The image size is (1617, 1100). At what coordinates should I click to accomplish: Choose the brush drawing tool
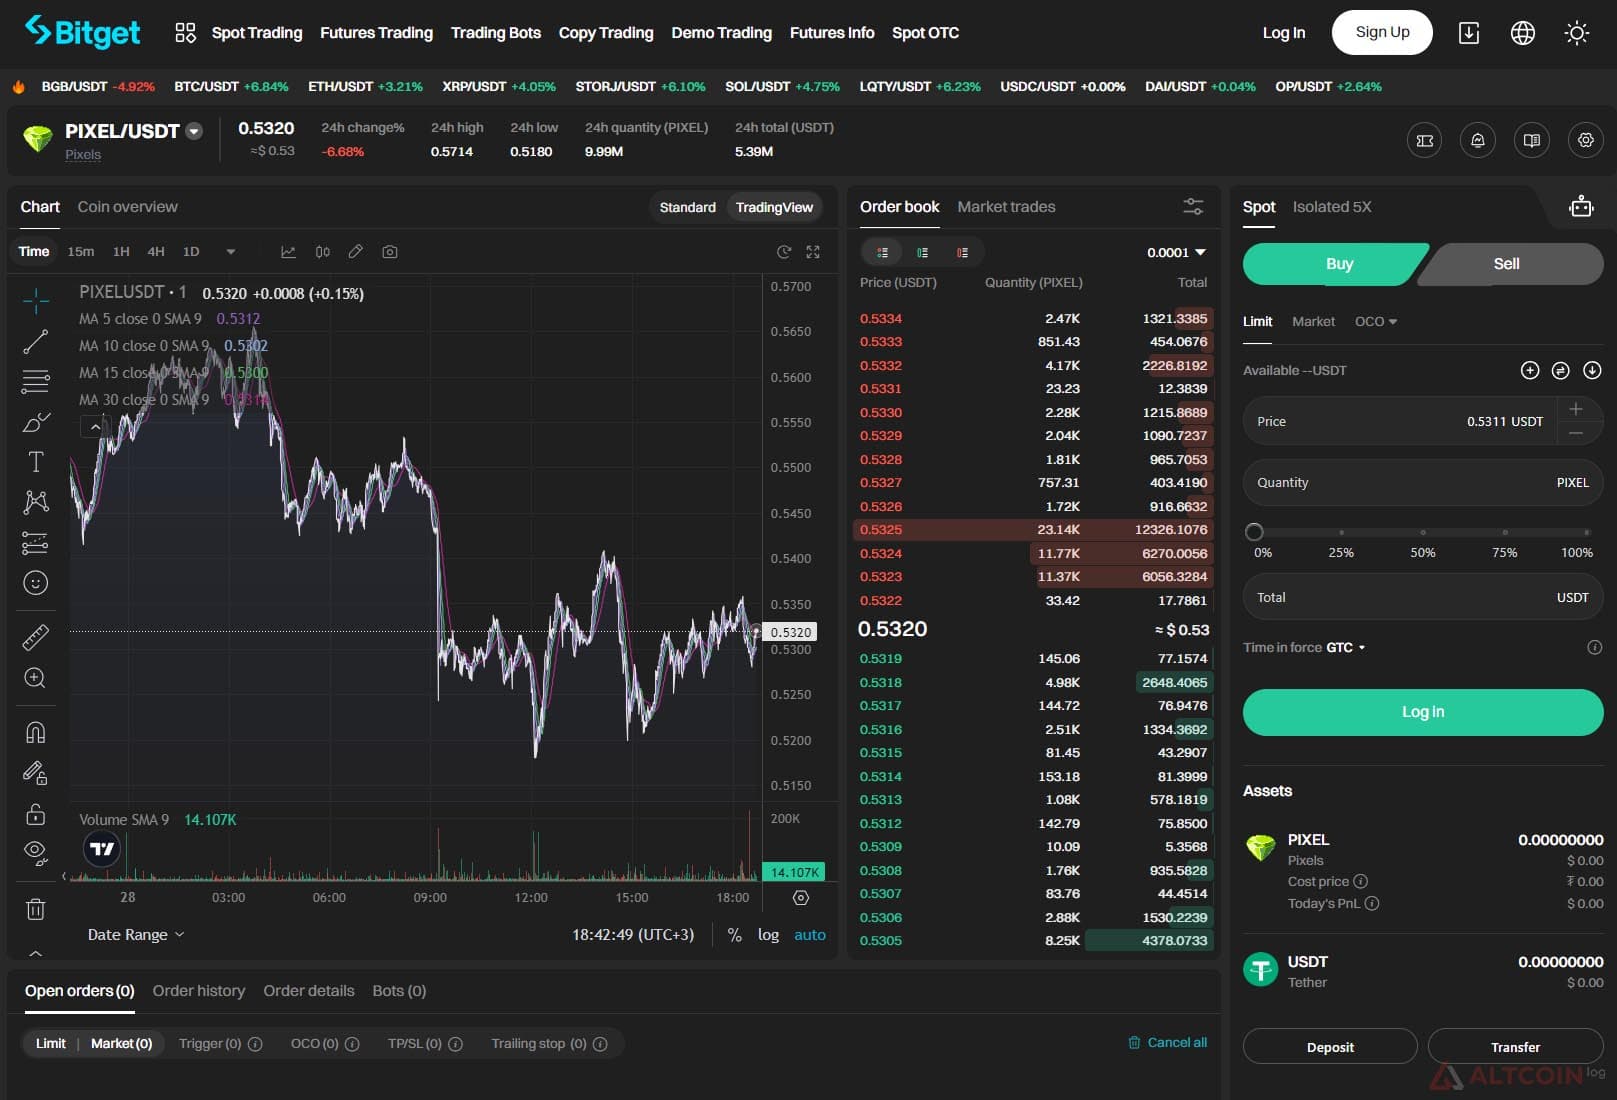click(x=36, y=422)
